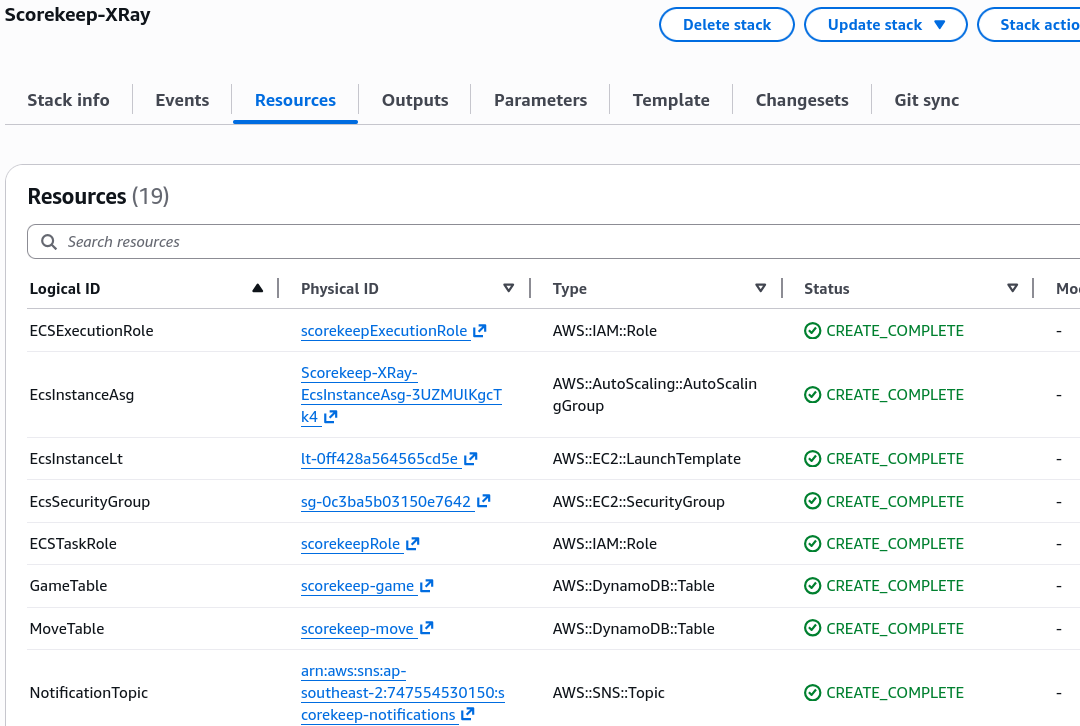Viewport: 1080px width, 726px height.
Task: Switch to the Git sync tab
Action: click(x=926, y=100)
